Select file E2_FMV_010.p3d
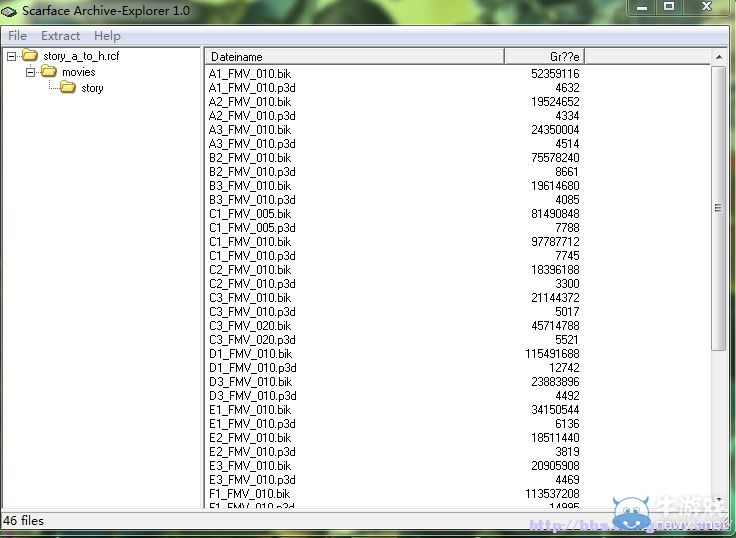736x538 pixels. 252,452
